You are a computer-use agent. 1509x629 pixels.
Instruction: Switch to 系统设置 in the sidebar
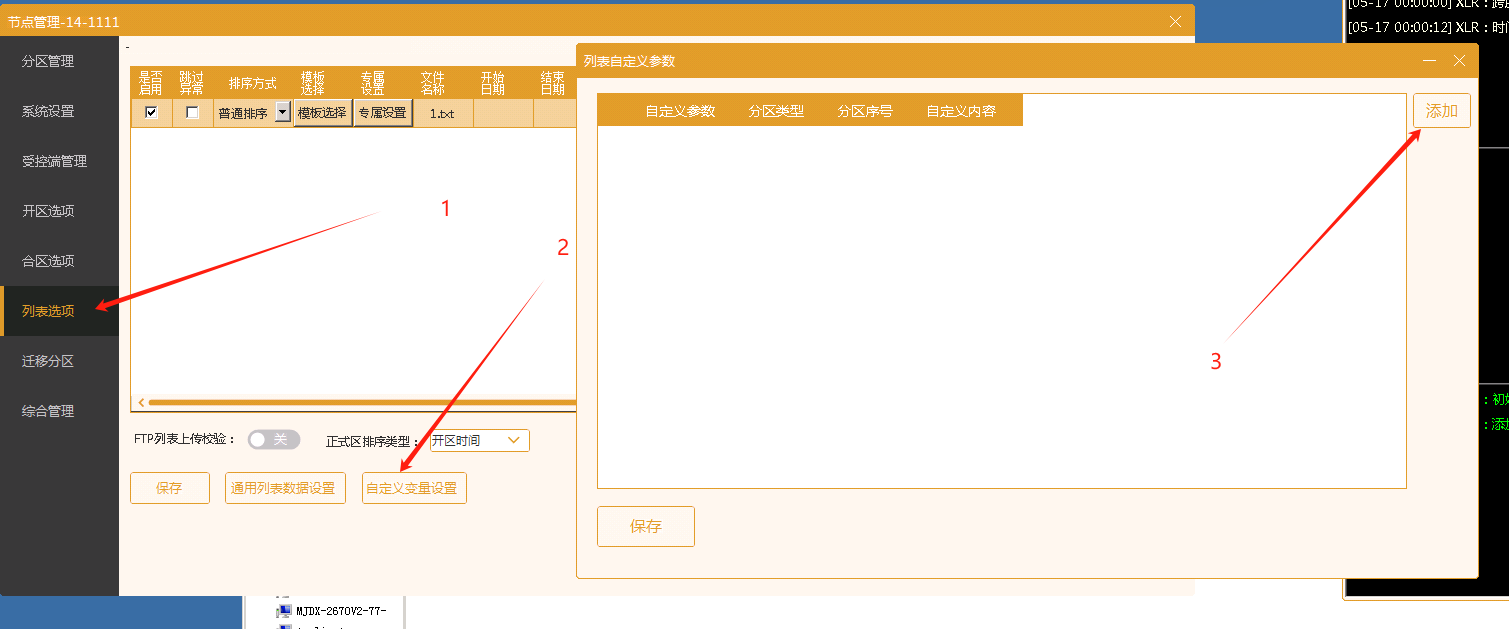[x=48, y=111]
